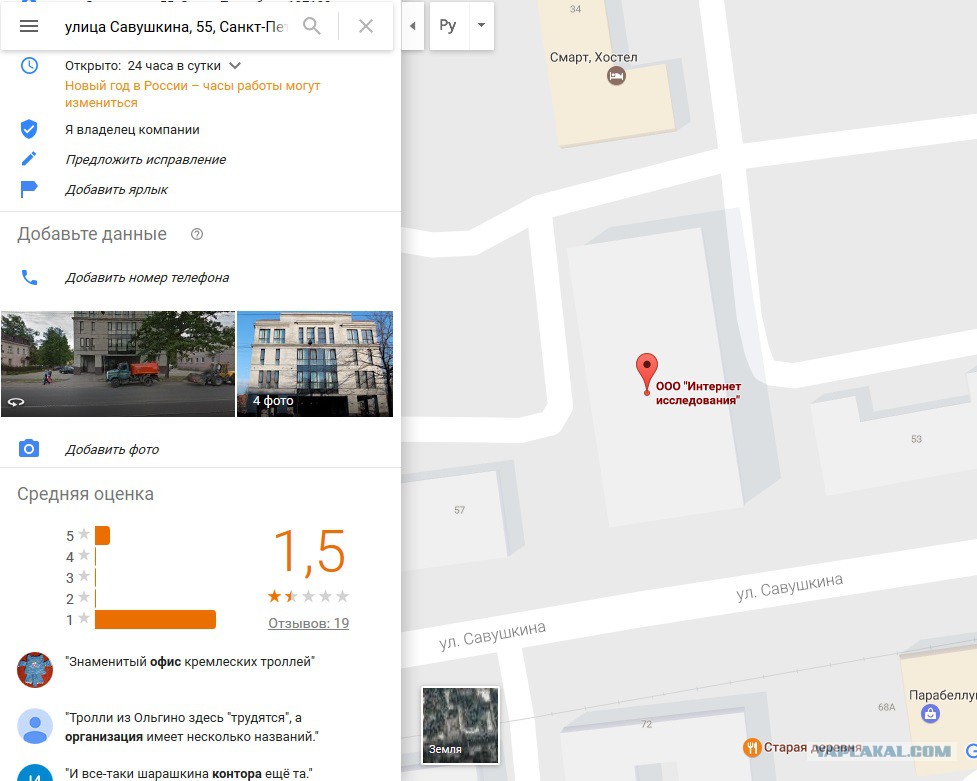The width and height of the screenshot is (977, 781).
Task: Click the Смарт, Хостел lodging icon
Action: point(616,76)
